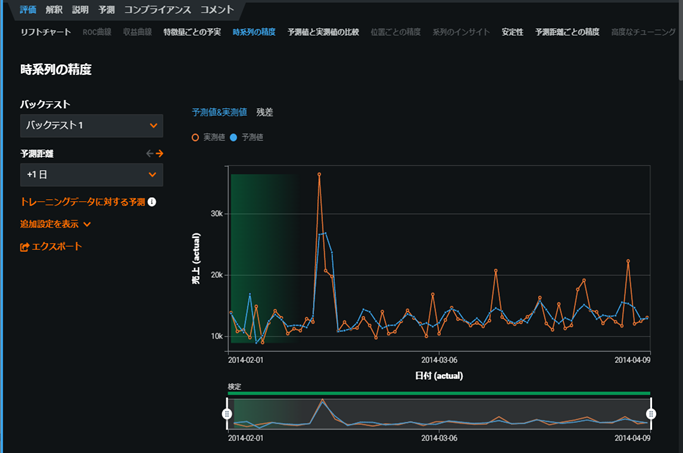Screen dimensions: 683x453
Task: Click the highest orange peak data point
Action: 319,174
